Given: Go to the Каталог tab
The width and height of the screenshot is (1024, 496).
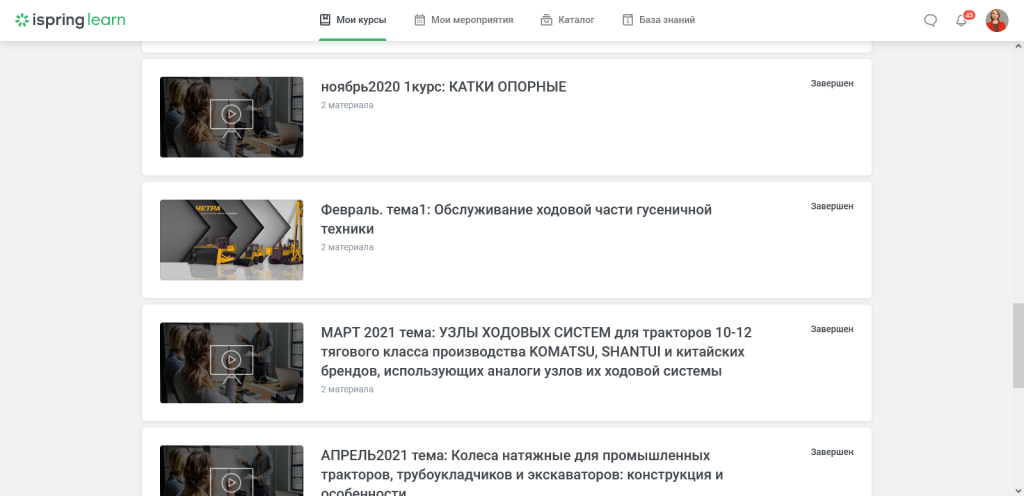Looking at the screenshot, I should click(568, 20).
